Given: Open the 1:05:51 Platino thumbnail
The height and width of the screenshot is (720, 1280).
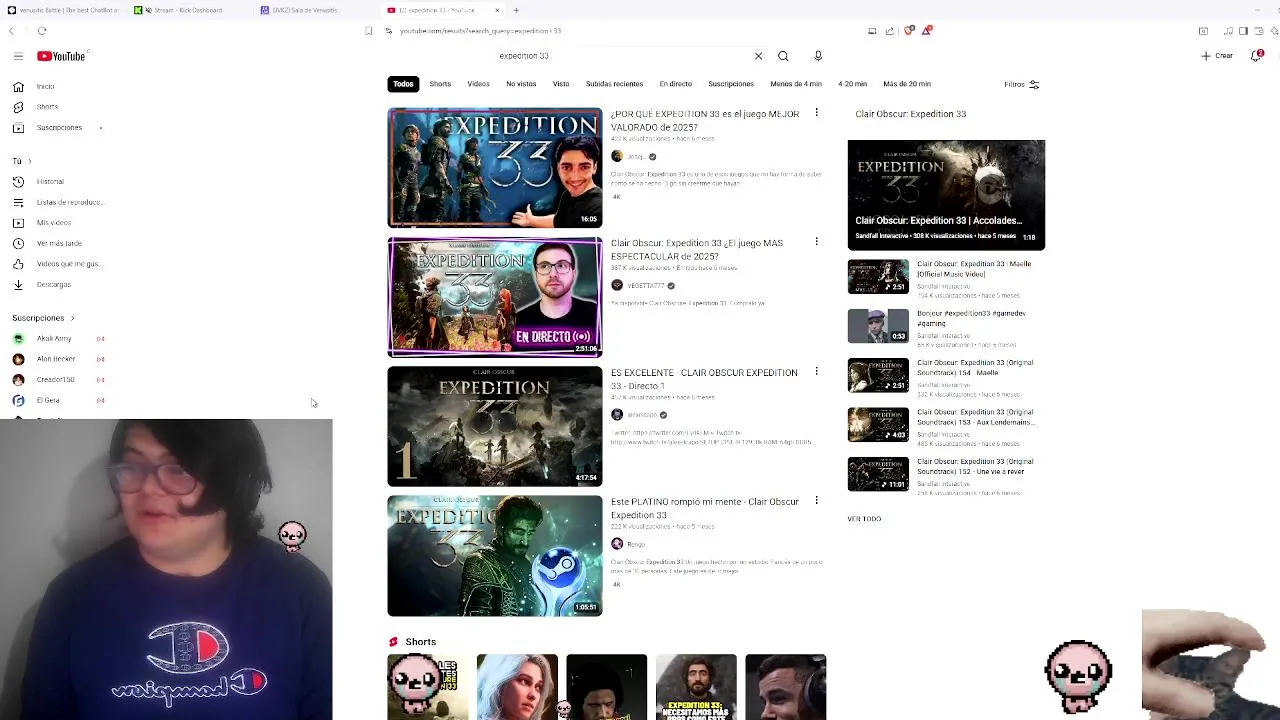Looking at the screenshot, I should (495, 556).
